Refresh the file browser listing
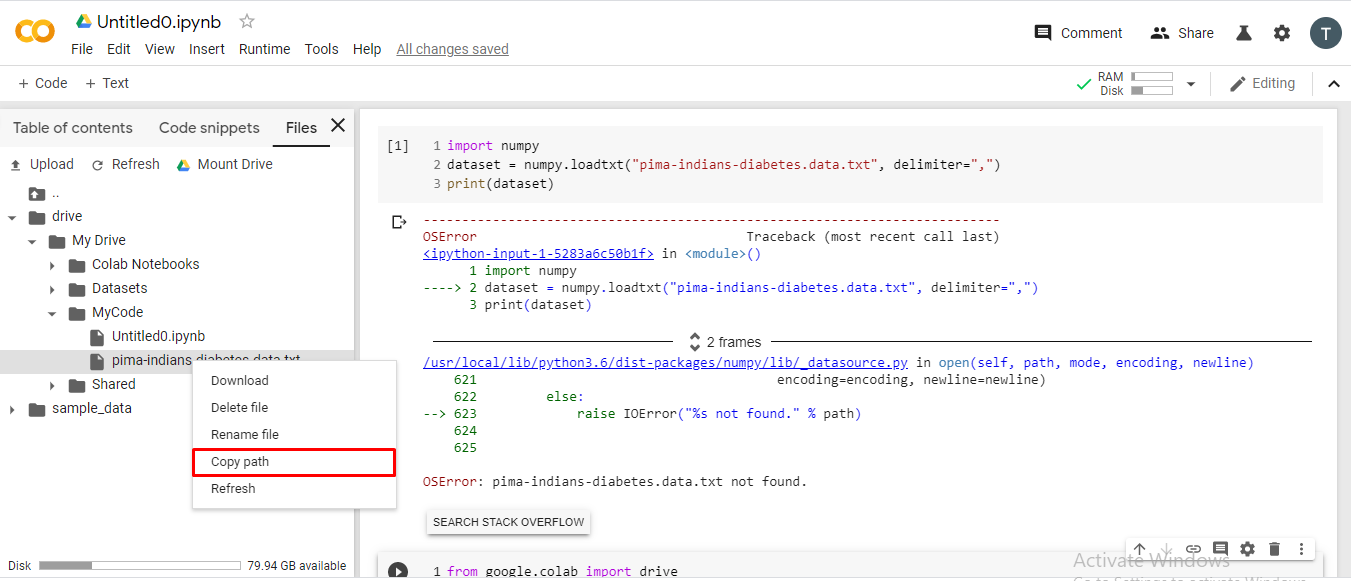1351x581 pixels. (x=125, y=163)
